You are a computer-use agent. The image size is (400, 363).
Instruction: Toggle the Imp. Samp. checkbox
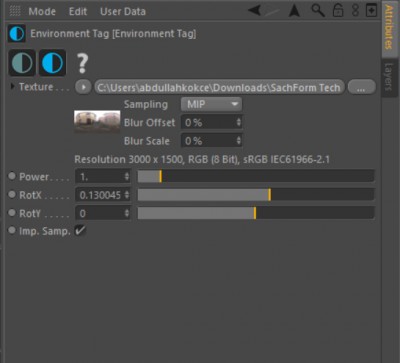pyautogui.click(x=80, y=230)
